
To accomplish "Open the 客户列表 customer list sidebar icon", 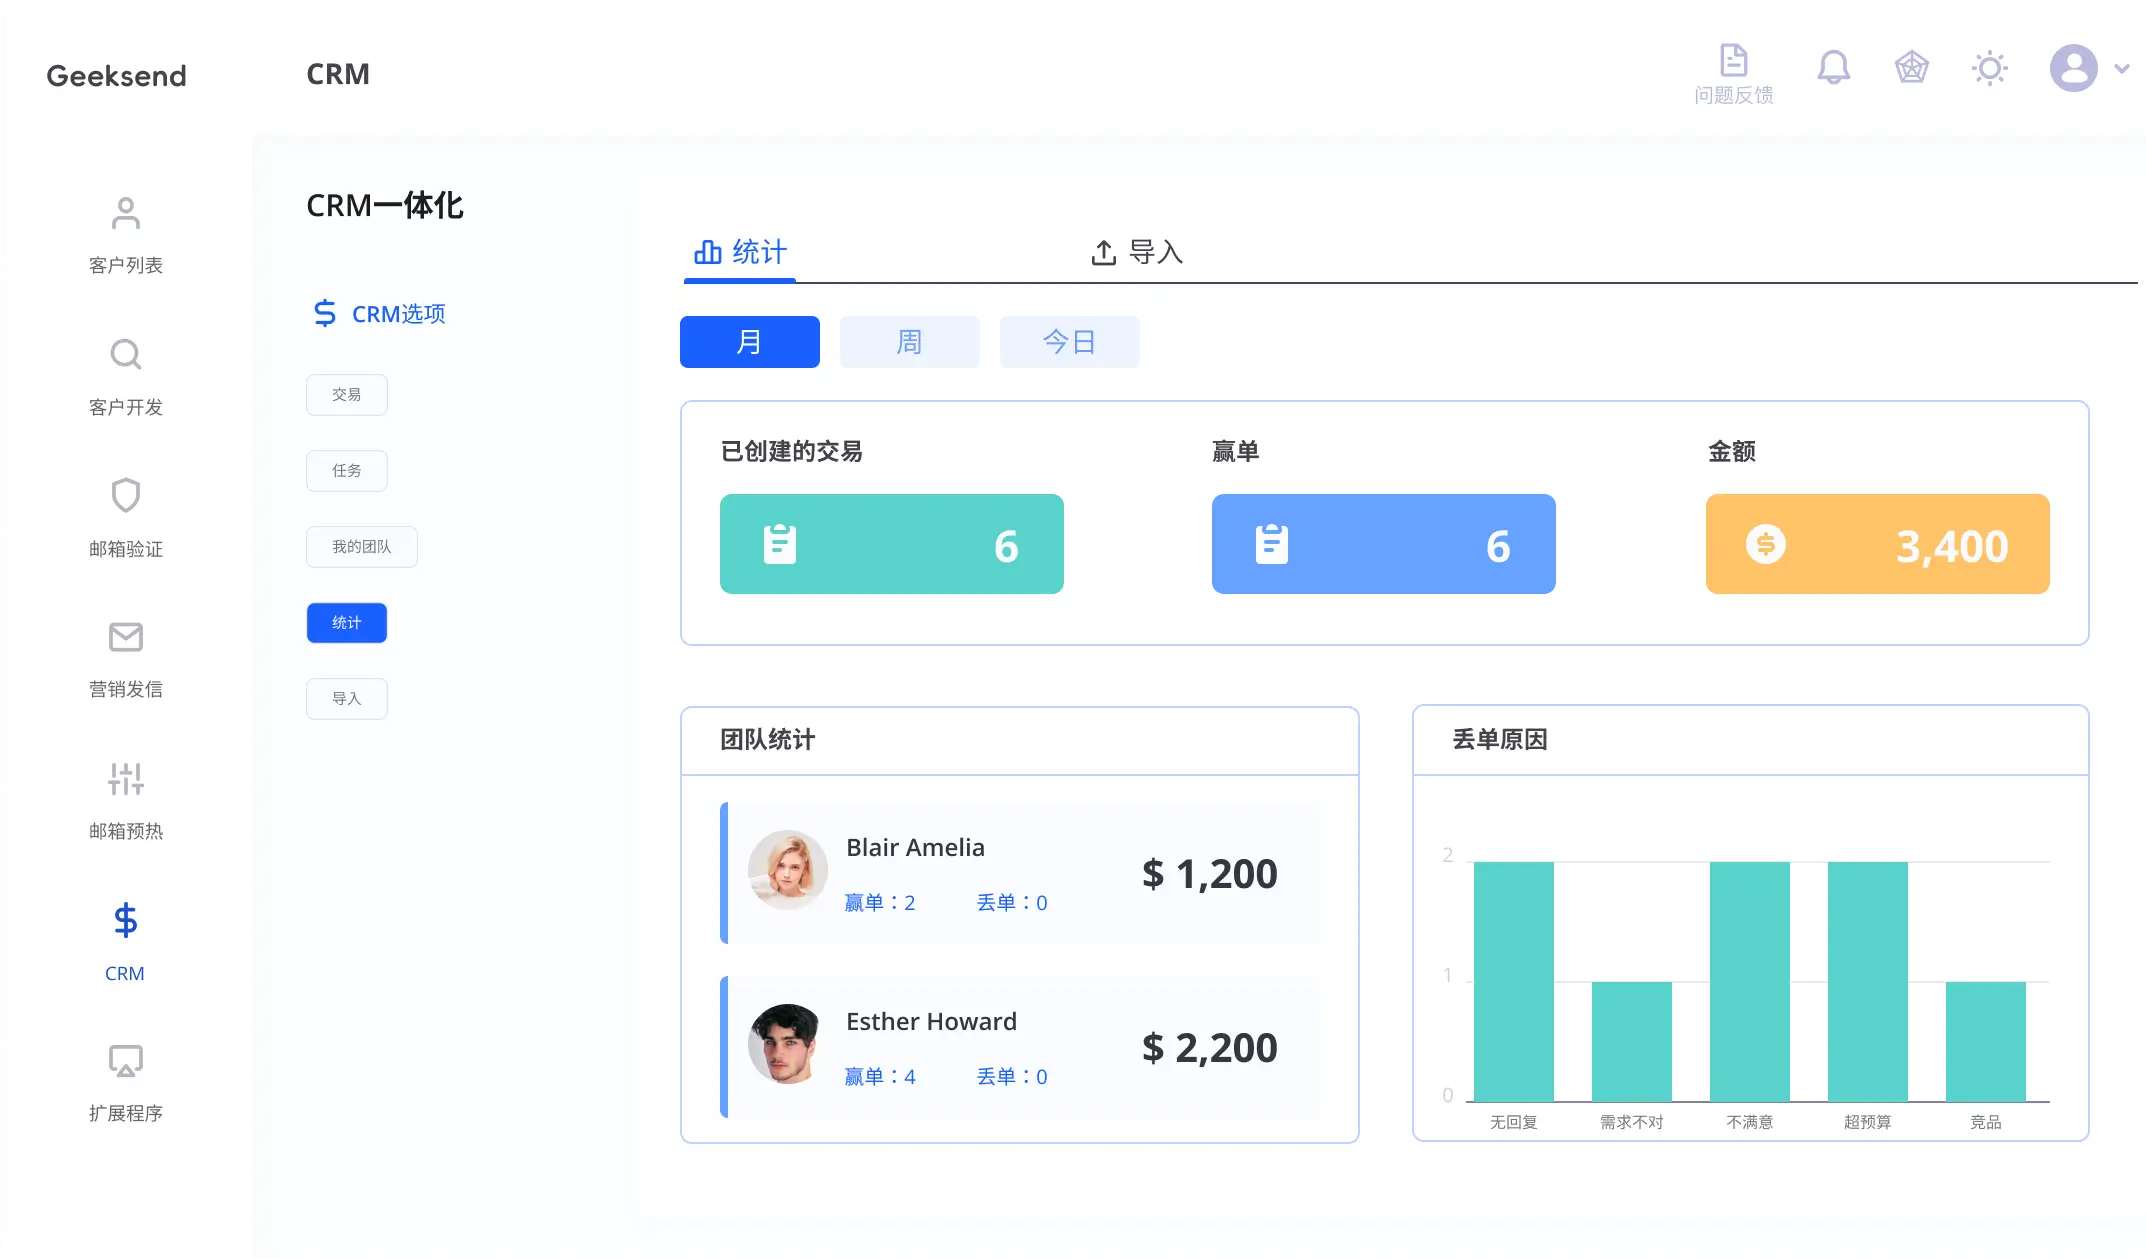I will pos(125,213).
